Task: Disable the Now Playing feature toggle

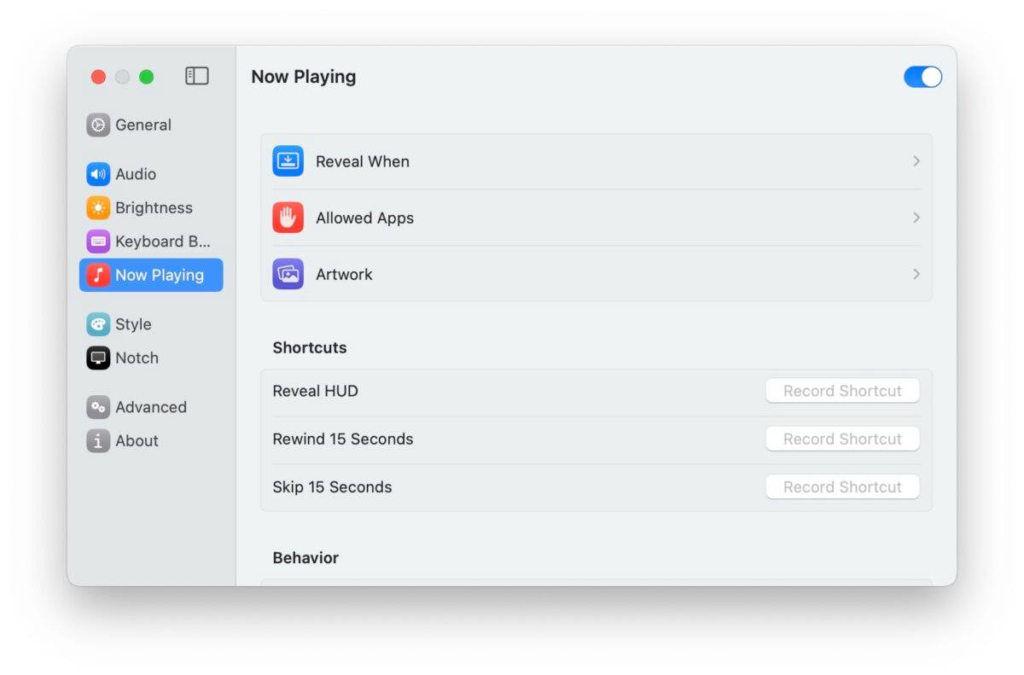Action: tap(921, 76)
